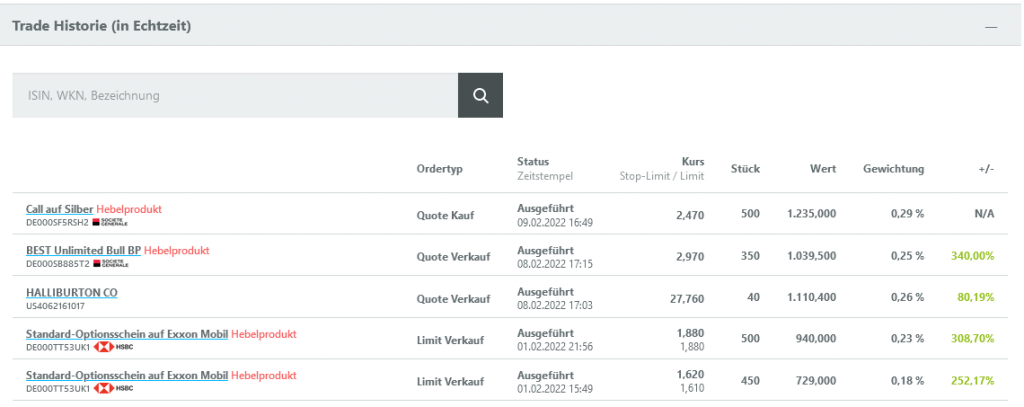
Task: Open first Standard-Optionsschein auf Exxon Mobil link
Action: [127, 334]
